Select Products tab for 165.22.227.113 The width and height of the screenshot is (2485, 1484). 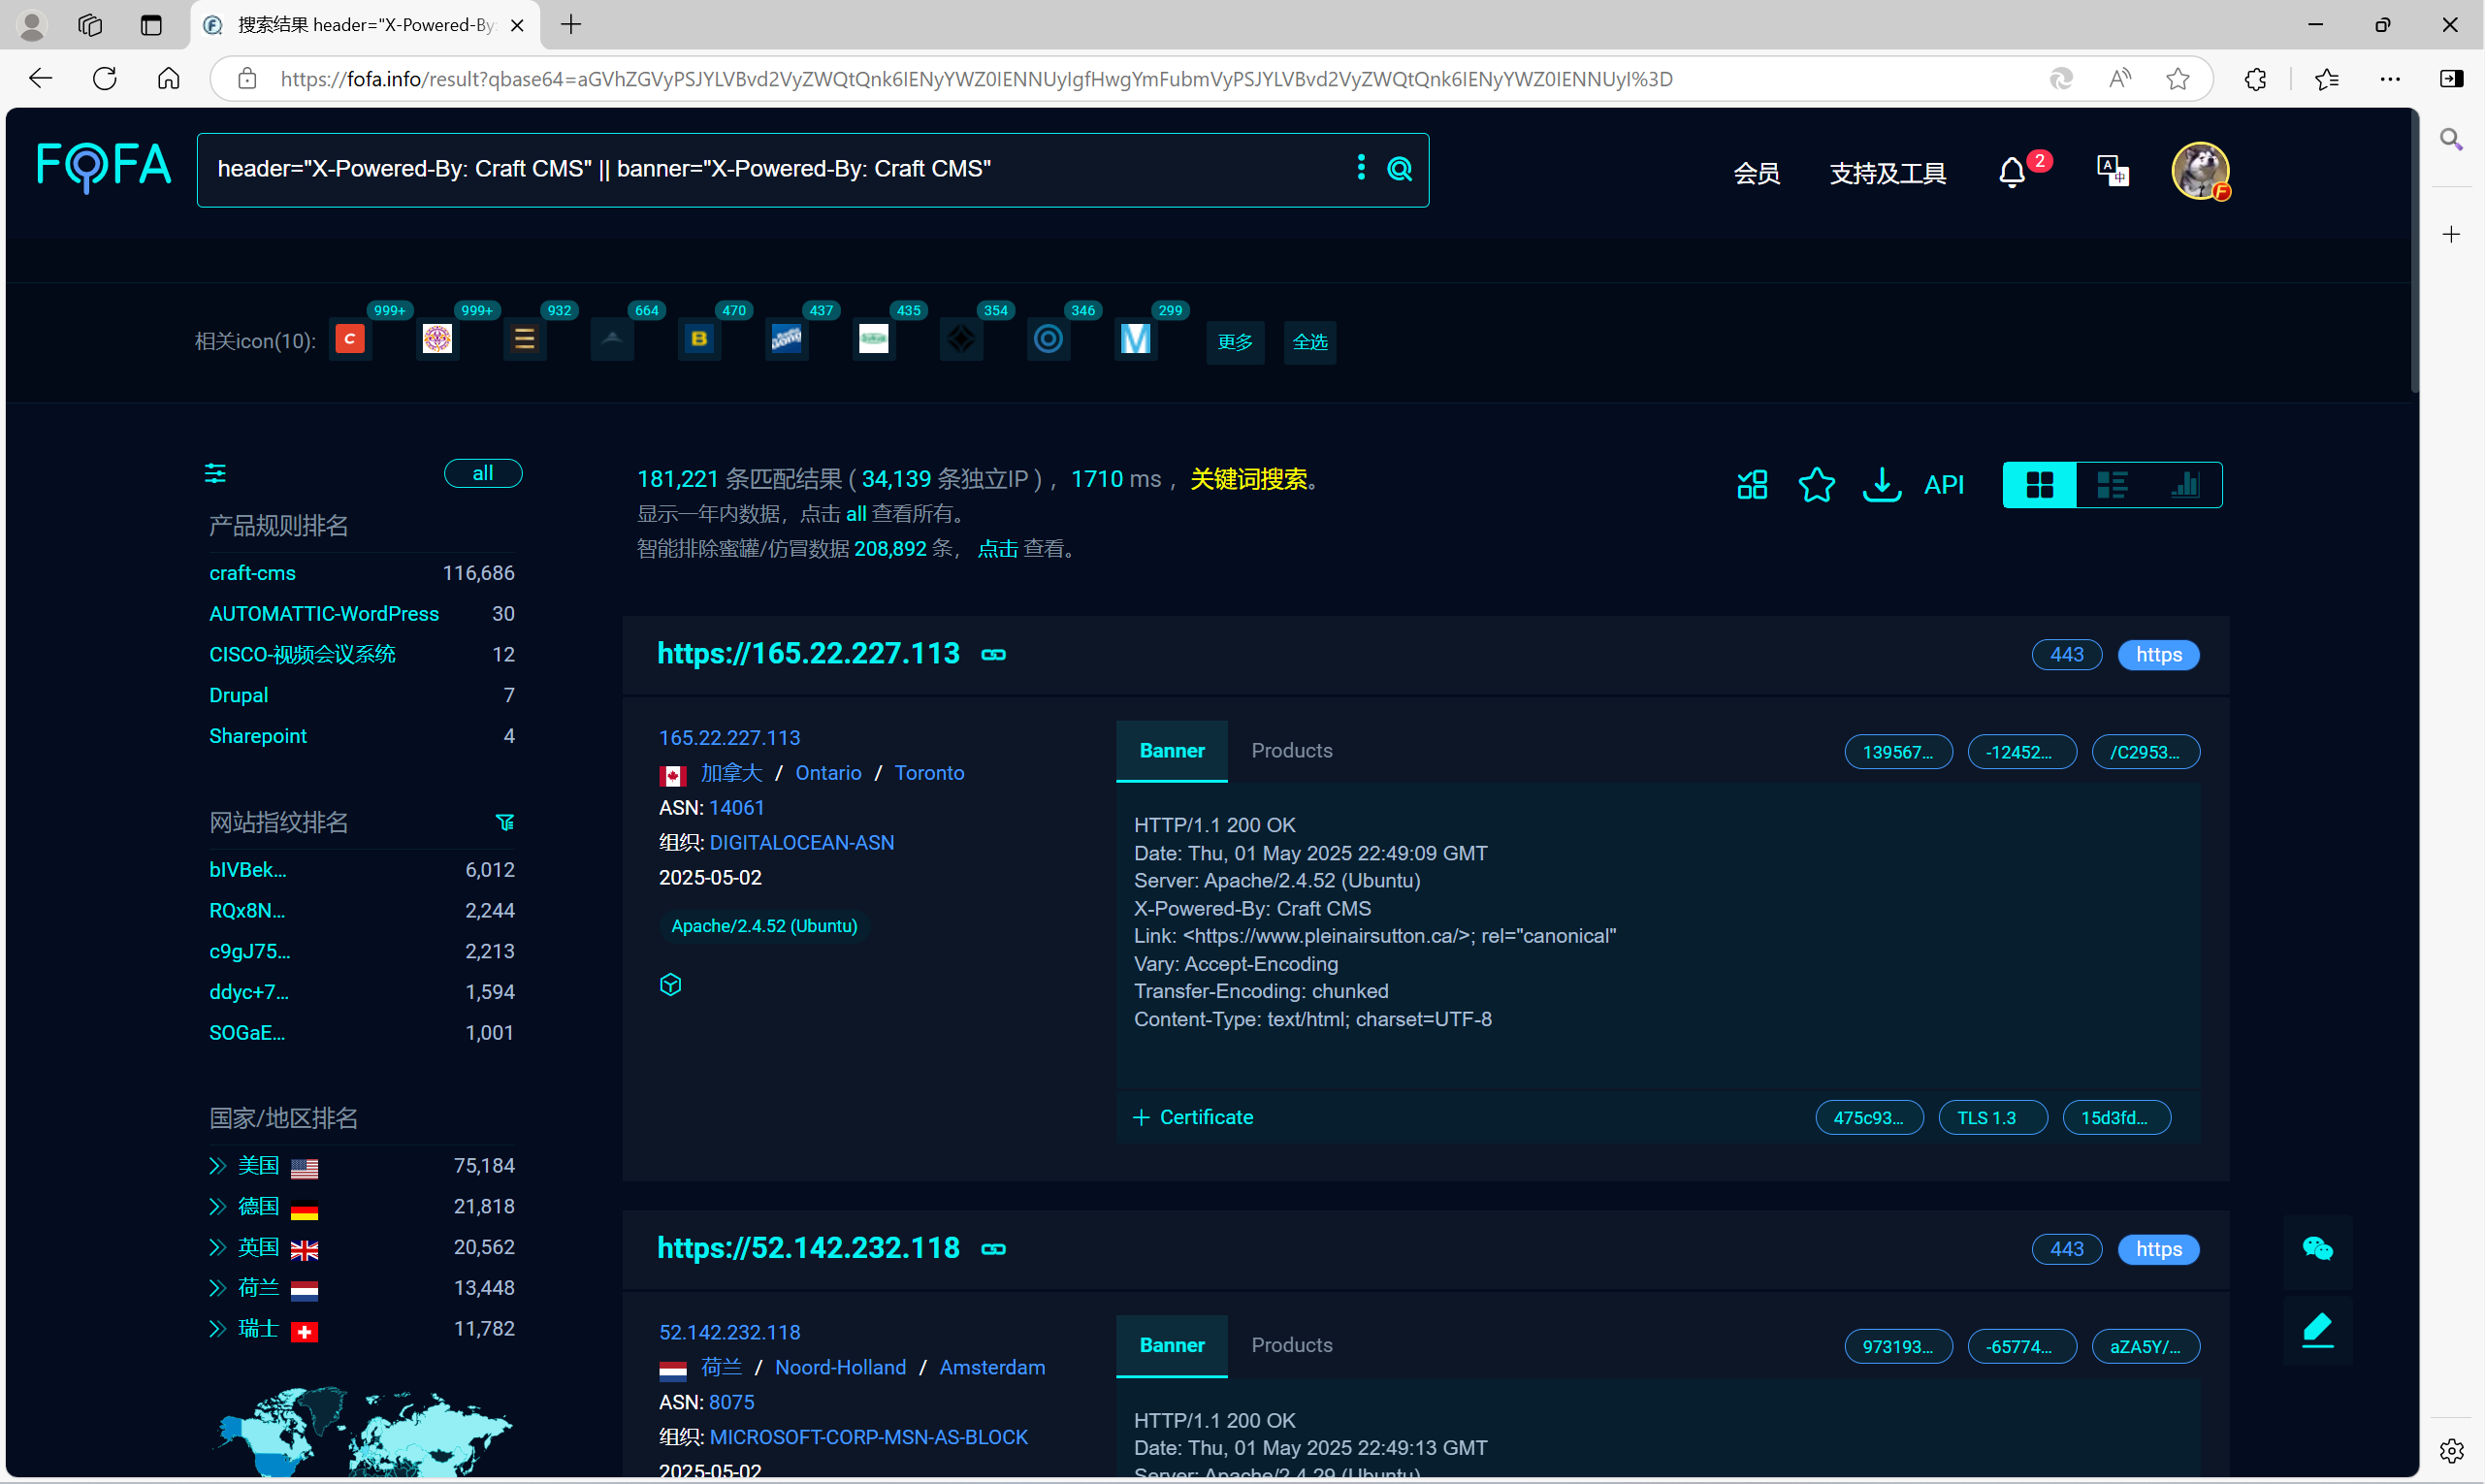coord(1292,751)
